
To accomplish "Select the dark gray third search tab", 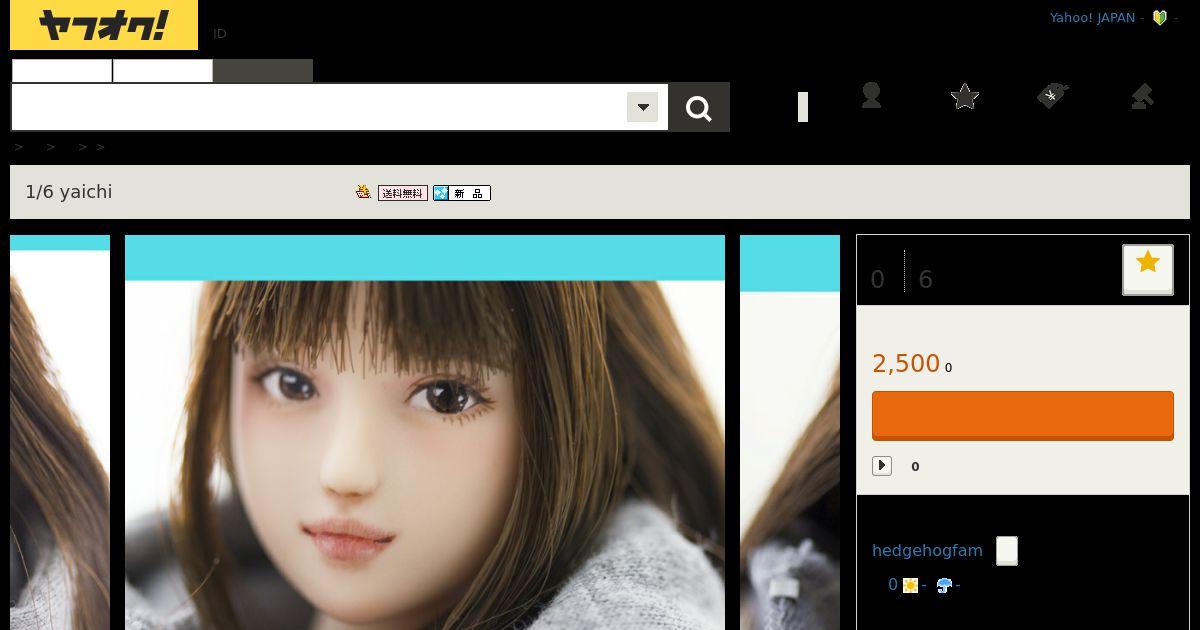I will (x=263, y=71).
